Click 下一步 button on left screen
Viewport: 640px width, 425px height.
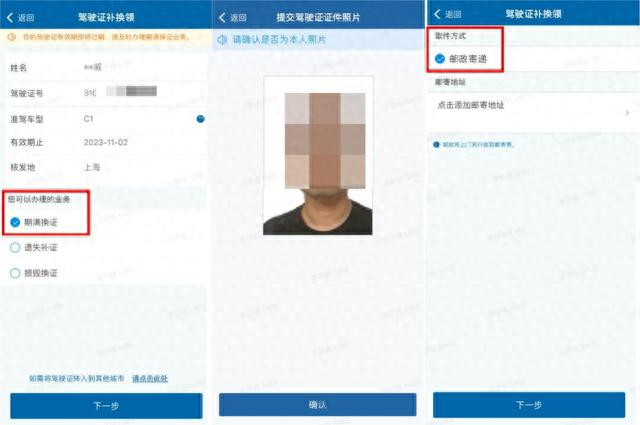pyautogui.click(x=106, y=405)
